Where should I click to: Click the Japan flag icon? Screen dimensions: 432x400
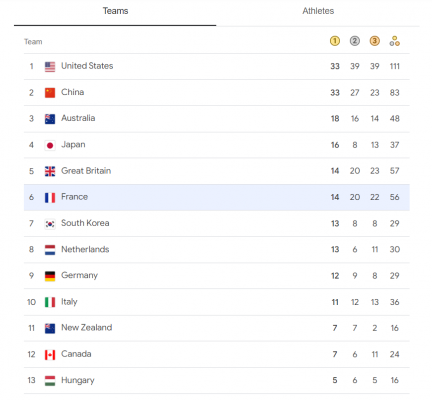tap(50, 145)
